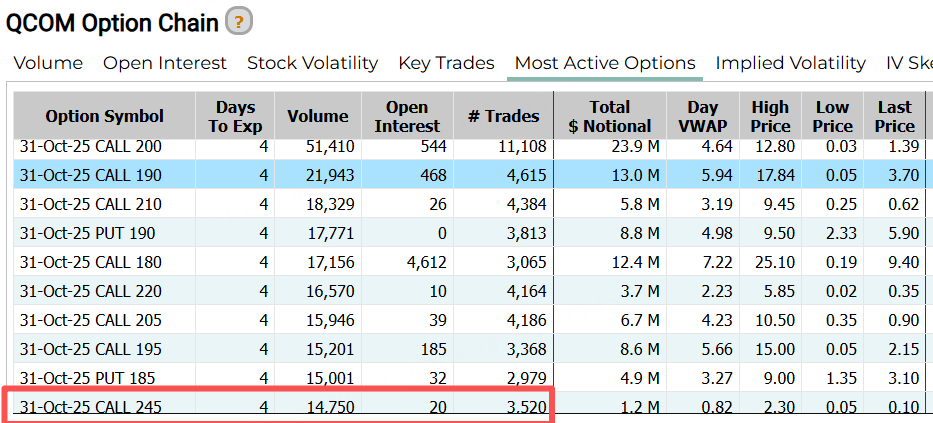Sort by High Price column header
Screen dimensions: 933x423
770,116
